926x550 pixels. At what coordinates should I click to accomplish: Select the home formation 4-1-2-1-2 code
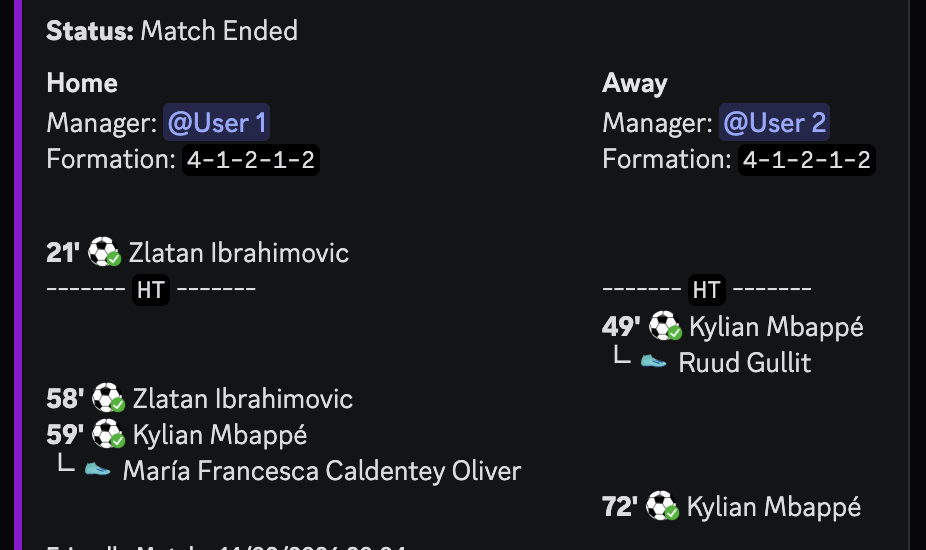click(x=251, y=160)
